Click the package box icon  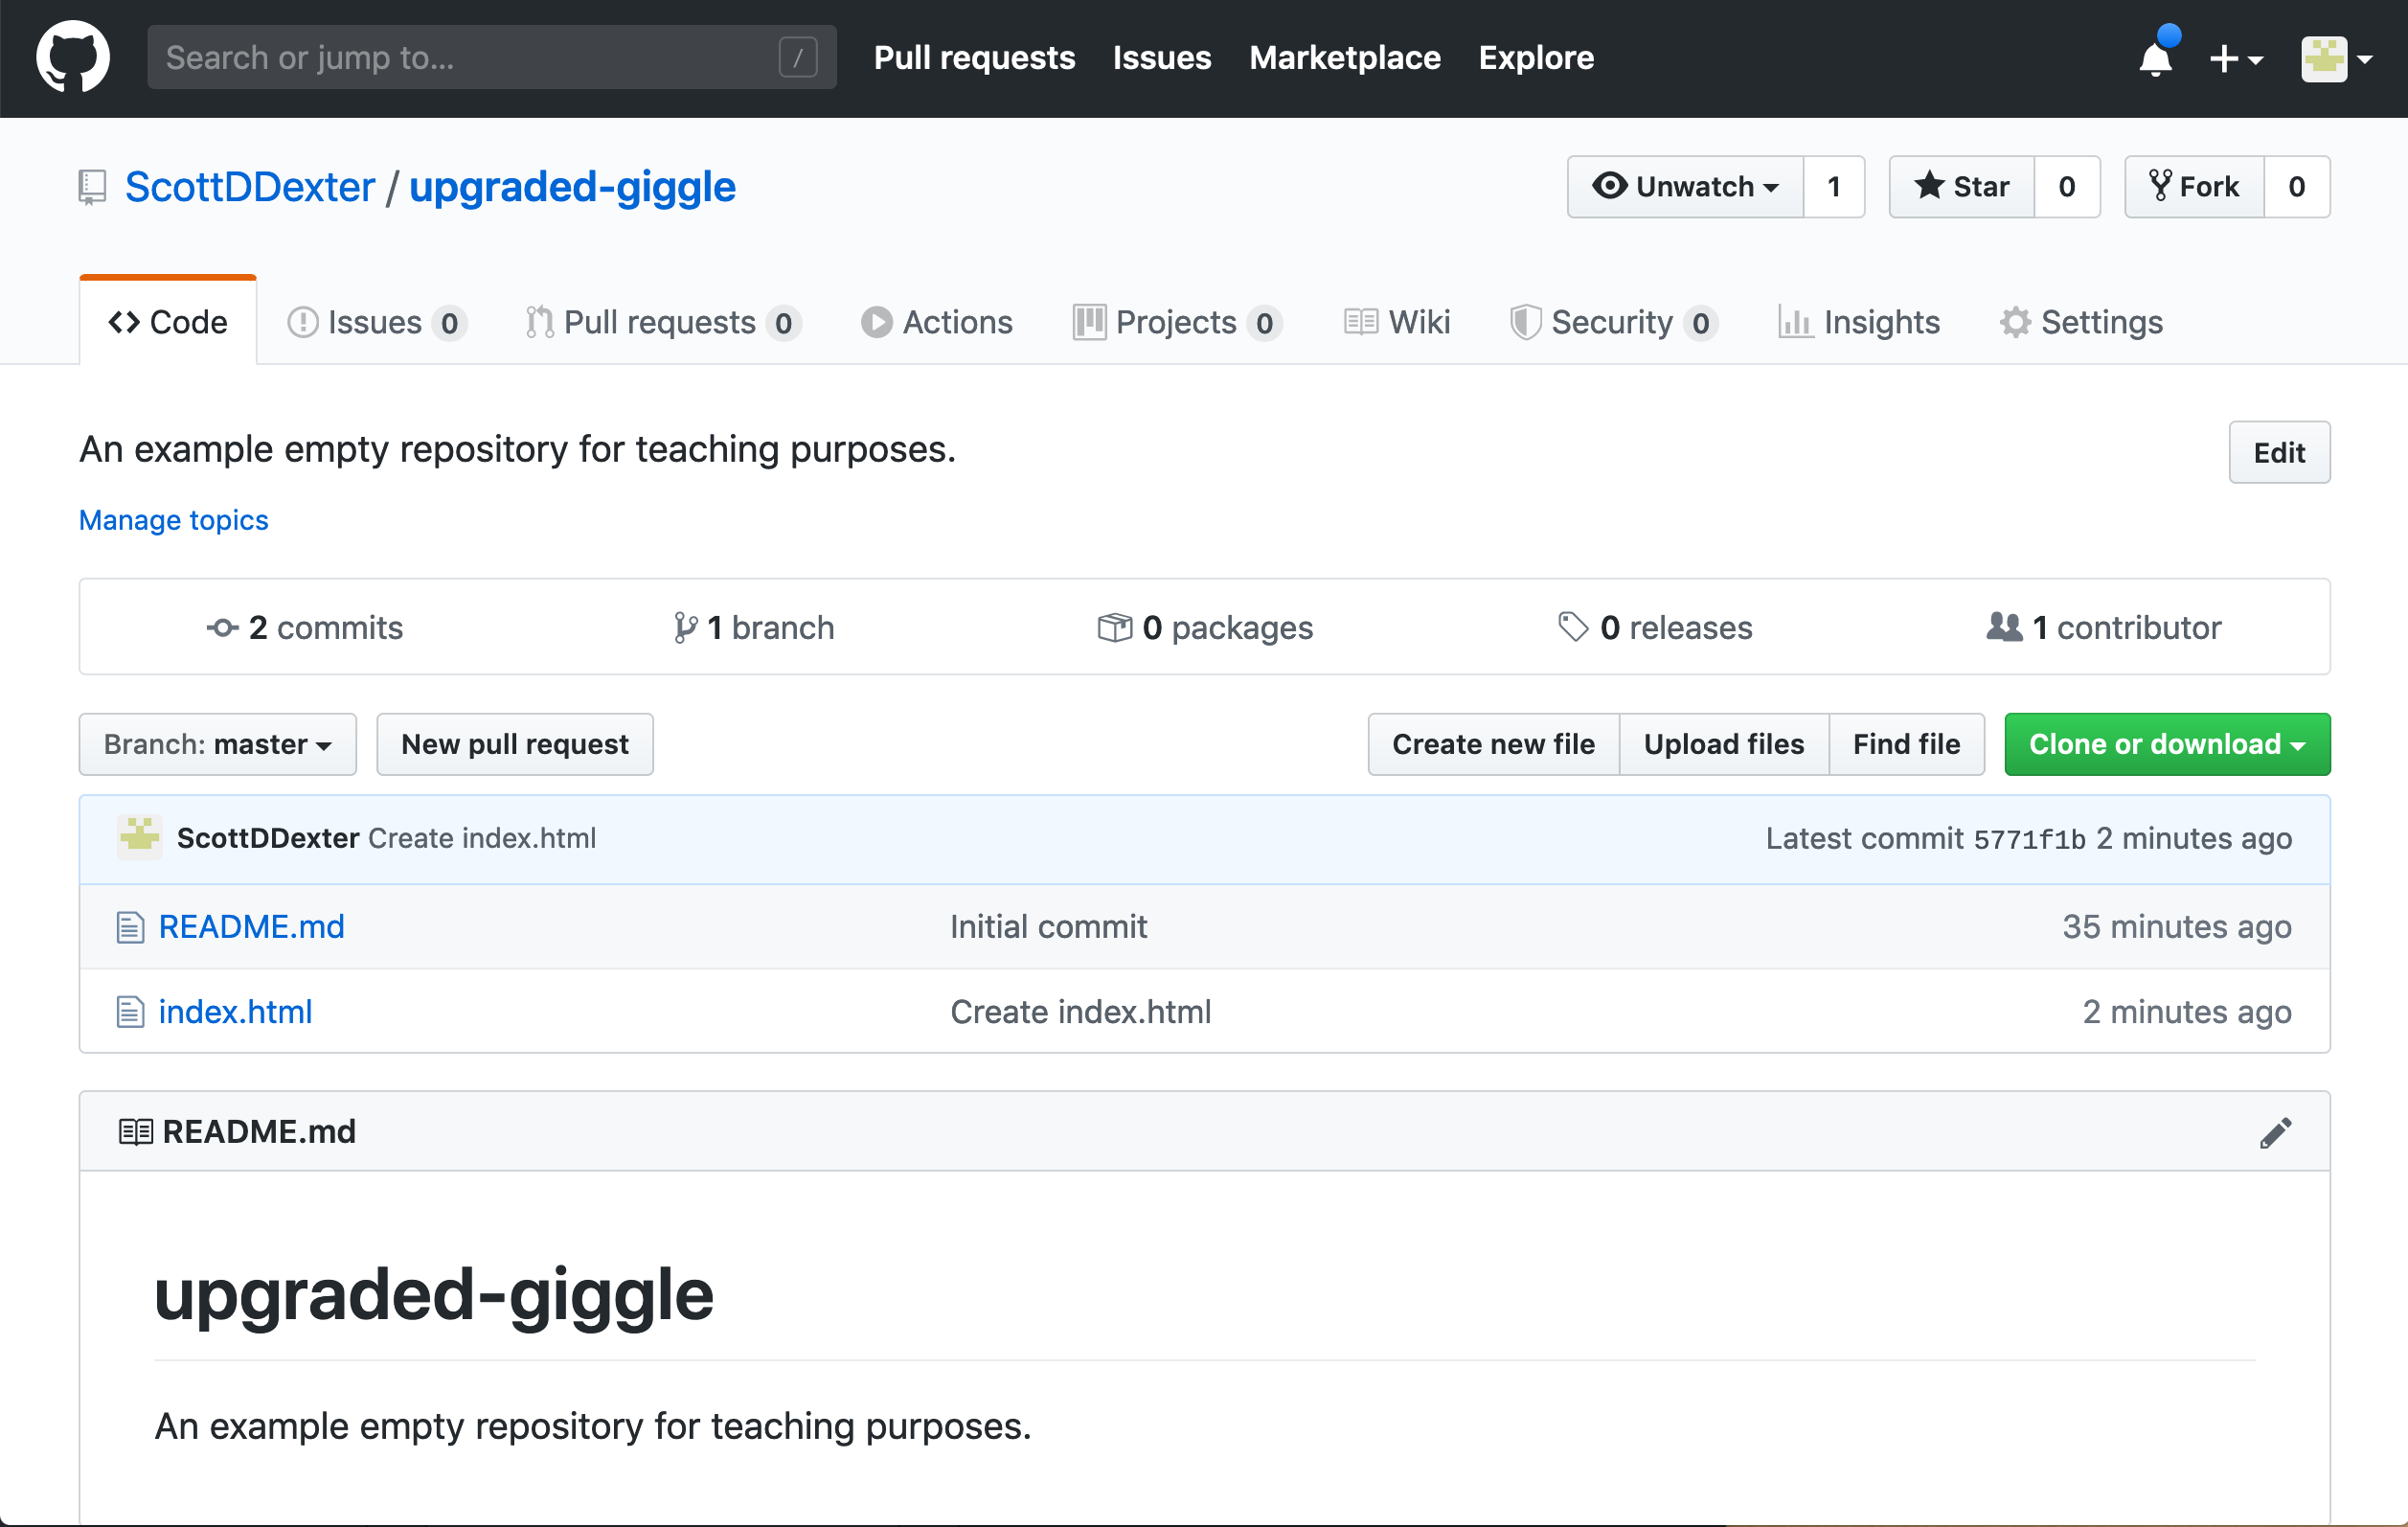(1114, 628)
